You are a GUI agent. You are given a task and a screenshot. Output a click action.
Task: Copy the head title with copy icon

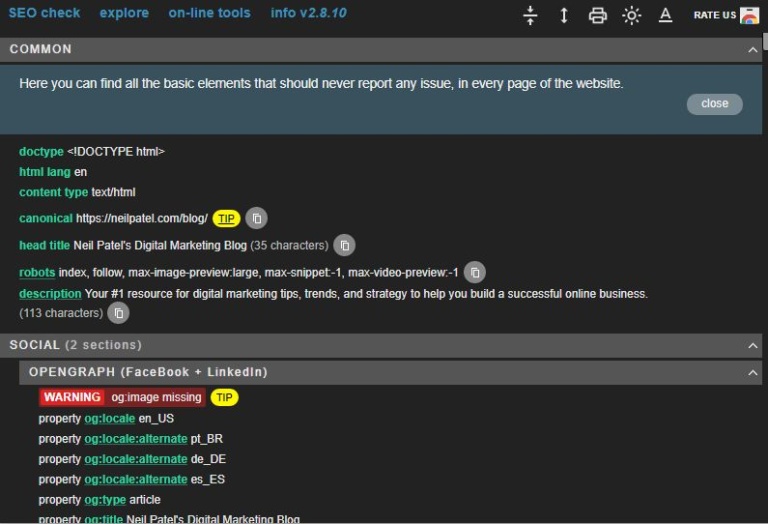tap(344, 245)
